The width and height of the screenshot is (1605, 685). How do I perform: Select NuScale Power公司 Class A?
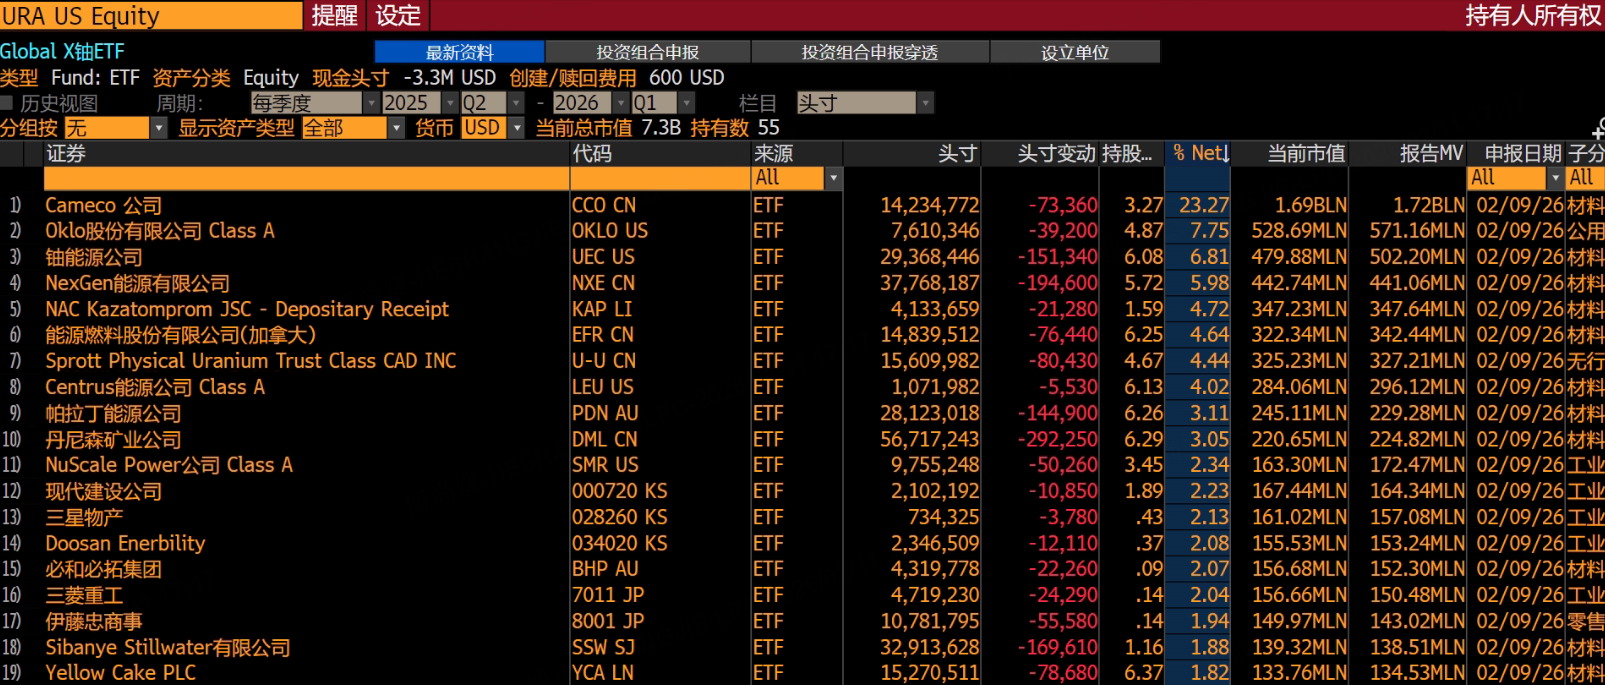(x=169, y=465)
